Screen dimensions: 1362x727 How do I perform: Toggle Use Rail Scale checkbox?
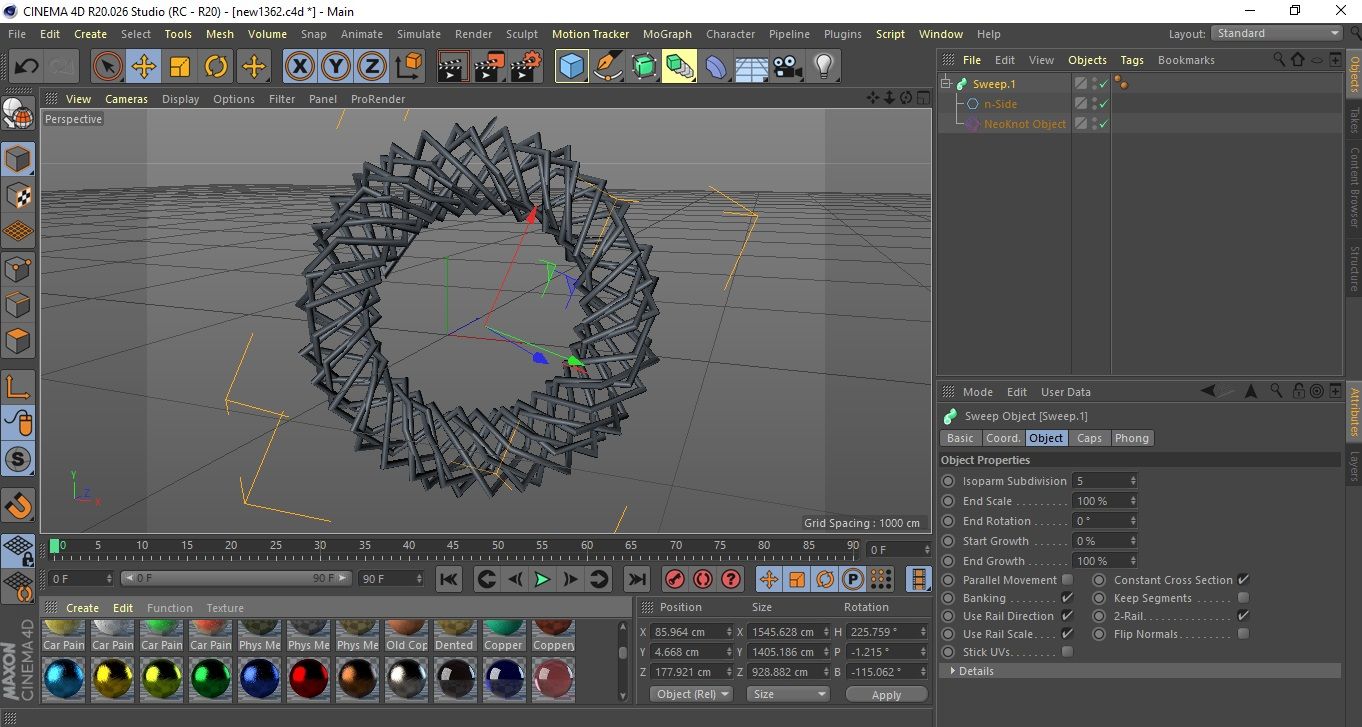point(1067,634)
